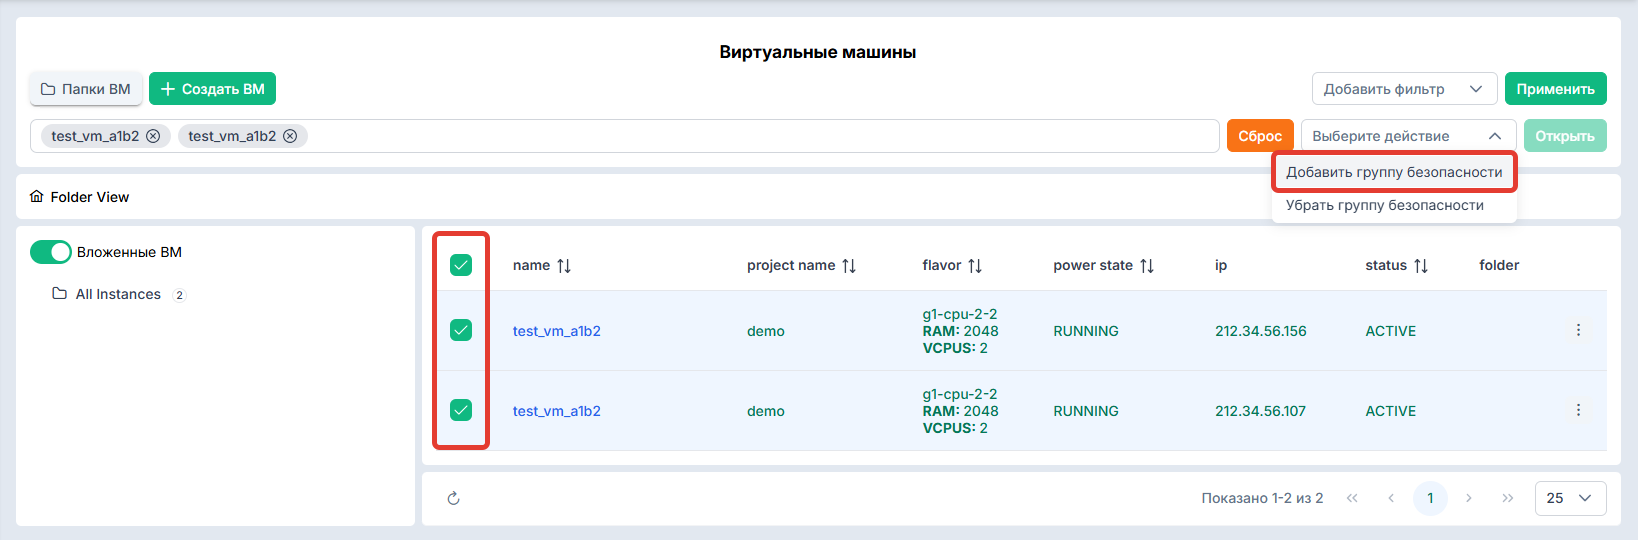Viewport: 1638px width, 540px height.
Task: Click demo project in row 212.34.56.156
Action: 766,331
